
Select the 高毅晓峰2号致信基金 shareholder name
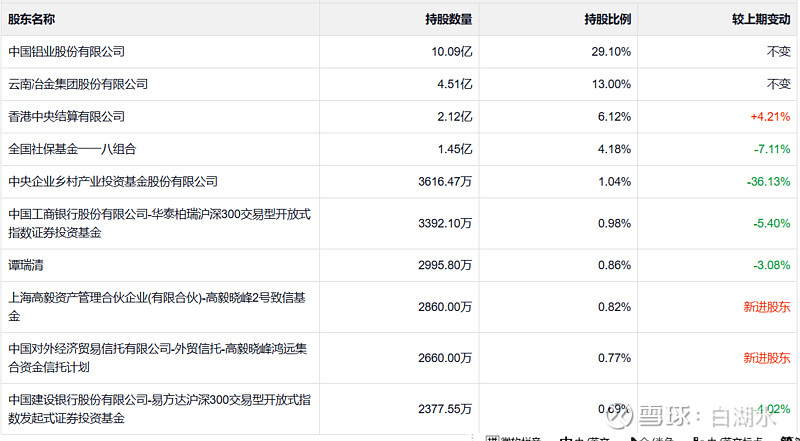157,307
